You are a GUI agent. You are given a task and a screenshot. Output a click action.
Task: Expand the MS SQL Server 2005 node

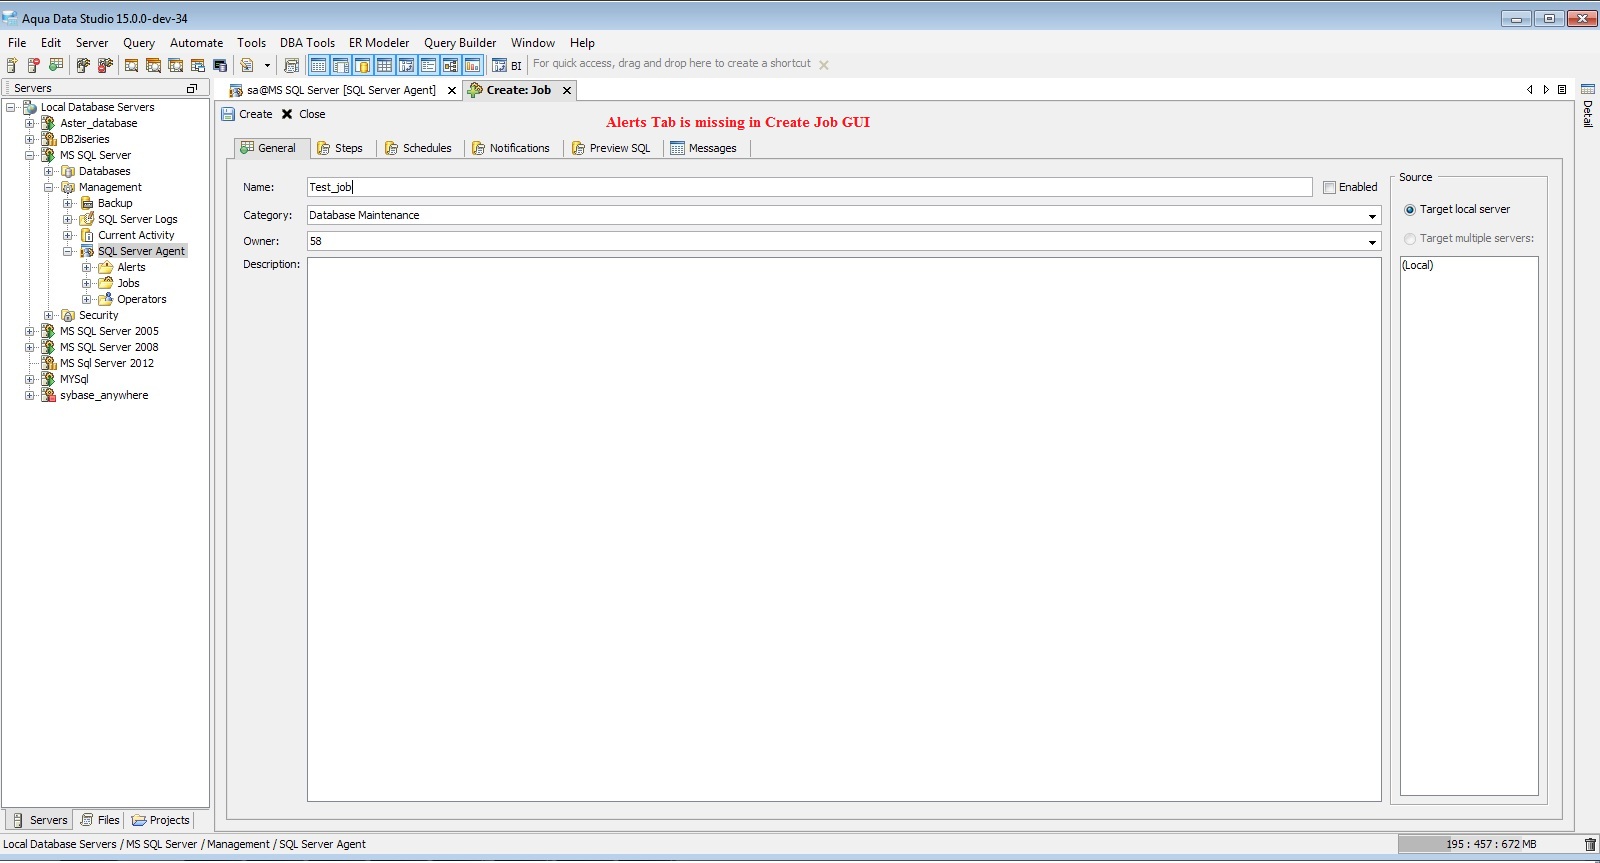(30, 331)
